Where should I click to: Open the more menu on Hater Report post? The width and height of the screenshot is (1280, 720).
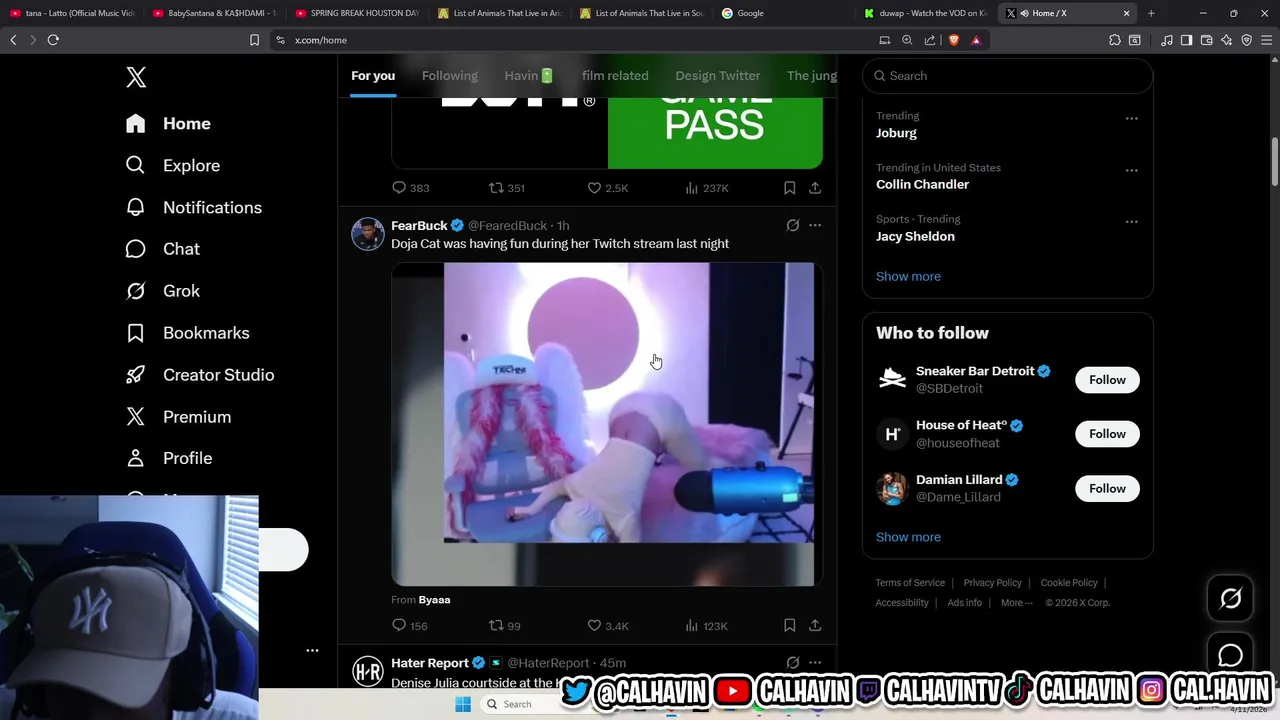[x=815, y=663]
